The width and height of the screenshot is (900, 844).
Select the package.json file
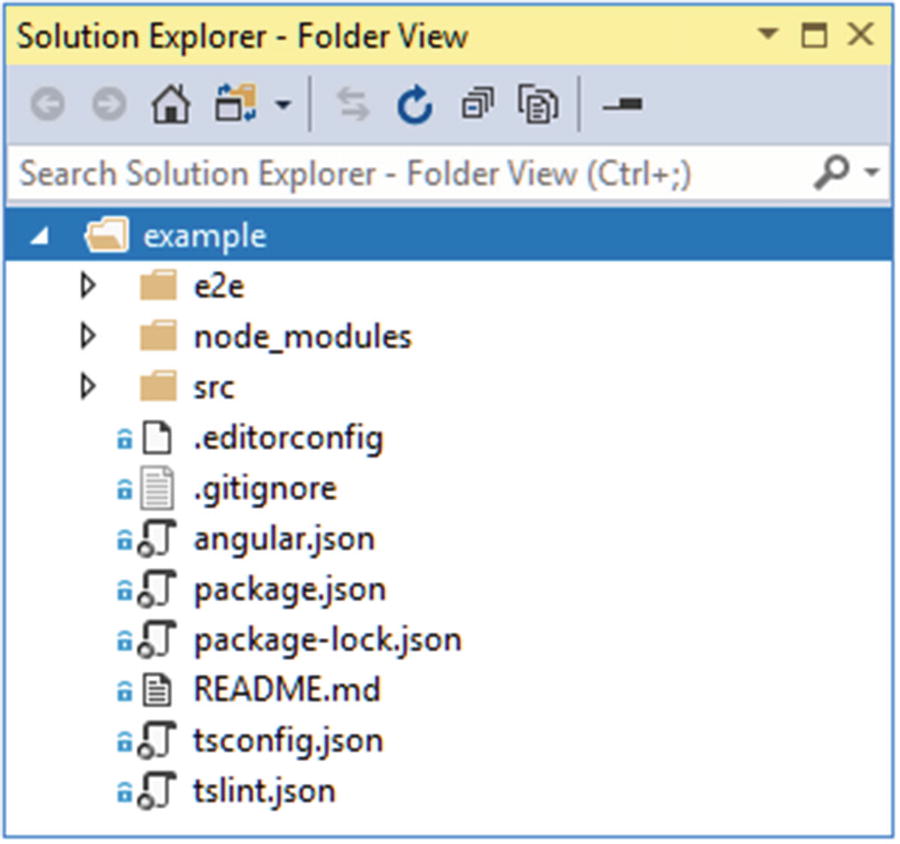(289, 589)
